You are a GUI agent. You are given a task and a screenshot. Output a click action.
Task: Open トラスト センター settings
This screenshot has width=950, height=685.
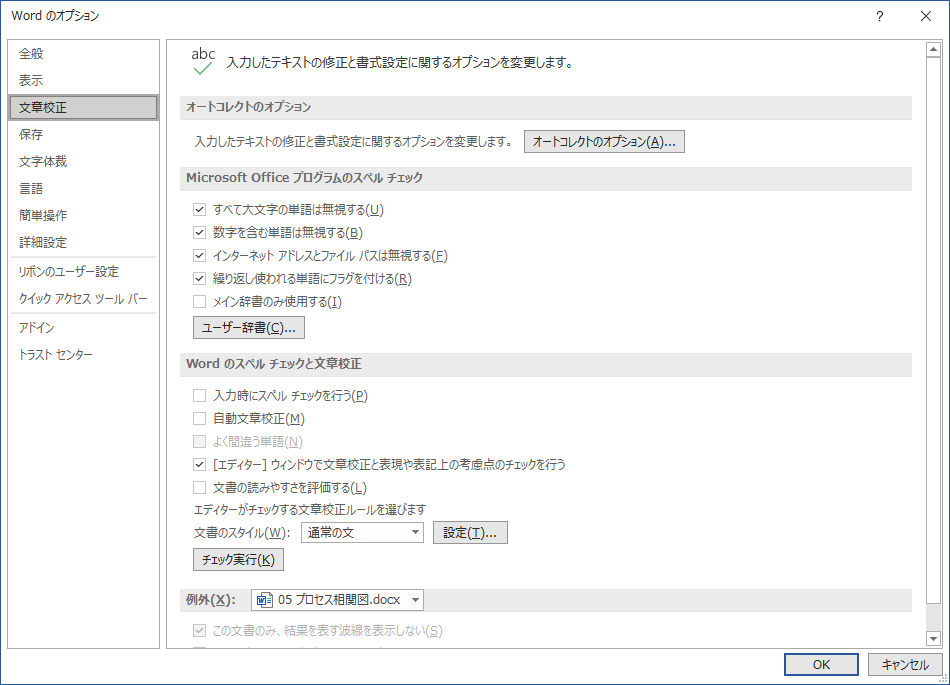tap(84, 354)
